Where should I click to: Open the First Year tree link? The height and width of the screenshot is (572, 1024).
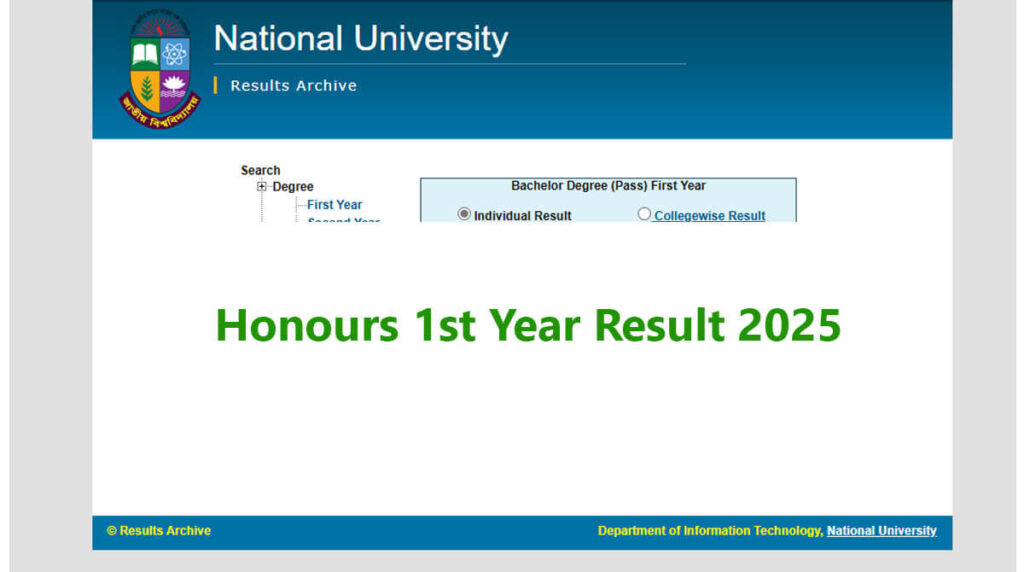tap(334, 204)
